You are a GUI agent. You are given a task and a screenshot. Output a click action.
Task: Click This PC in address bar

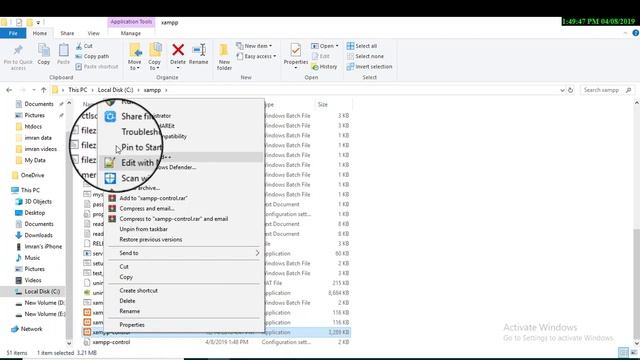point(78,90)
